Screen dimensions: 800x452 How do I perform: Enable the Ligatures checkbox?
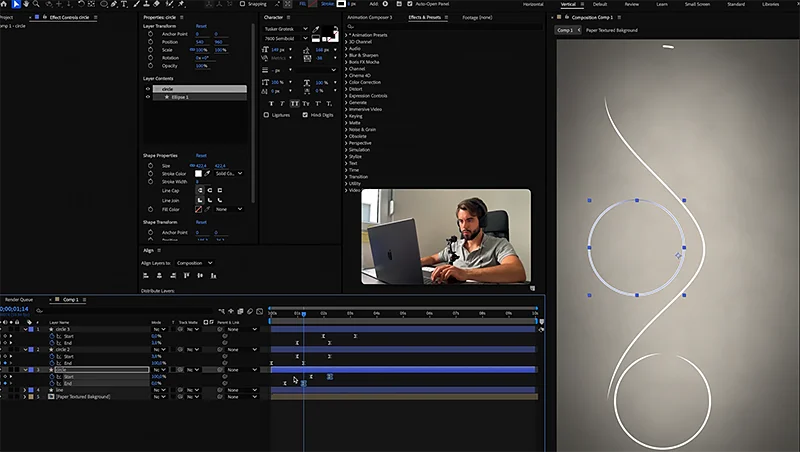266,115
